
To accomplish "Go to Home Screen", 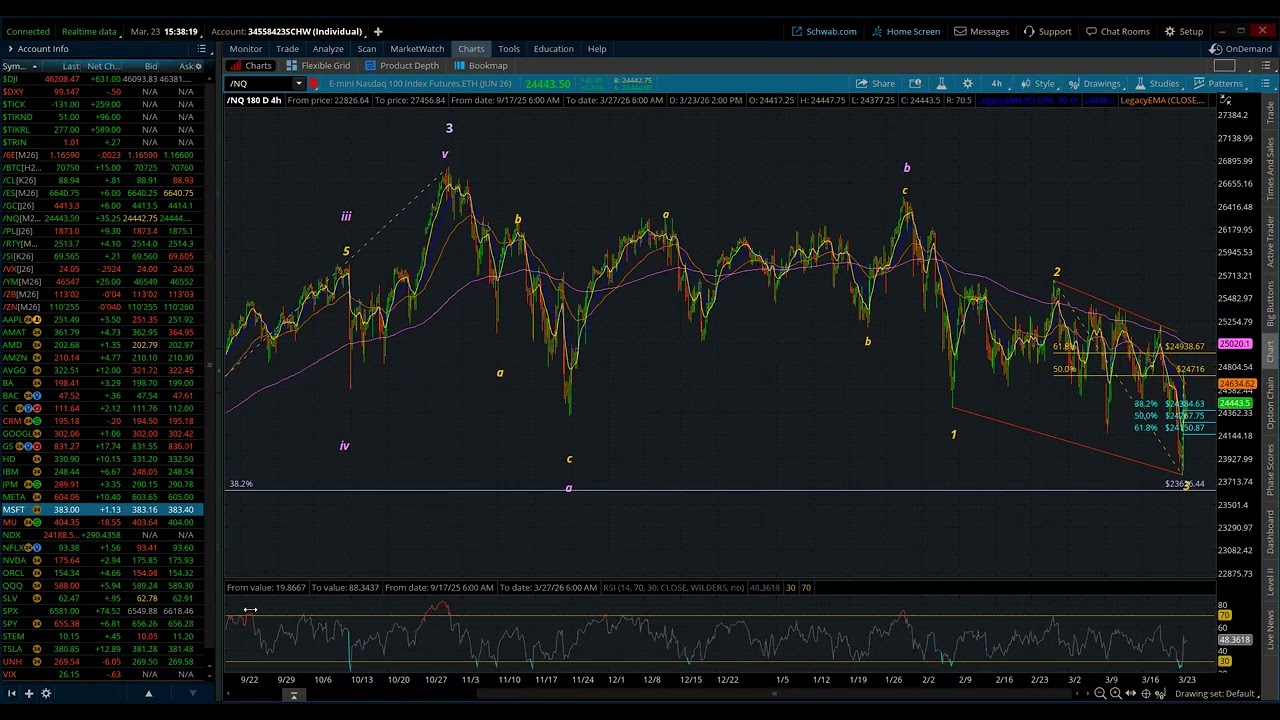I will tap(905, 31).
